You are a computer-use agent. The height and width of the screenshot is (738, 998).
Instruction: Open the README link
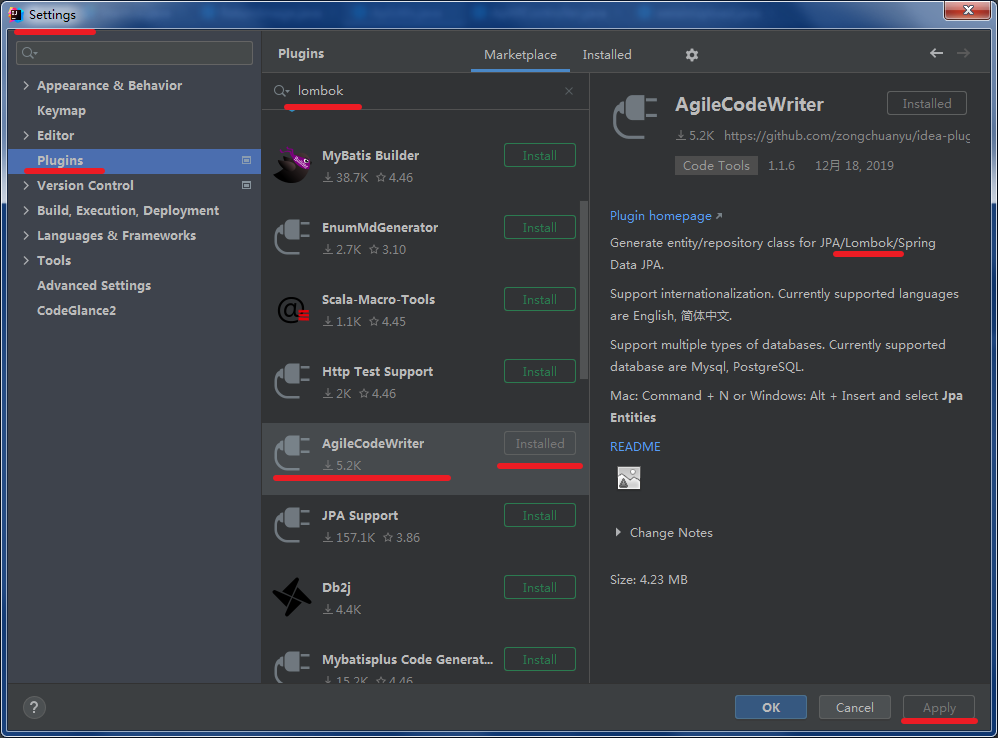coord(635,447)
